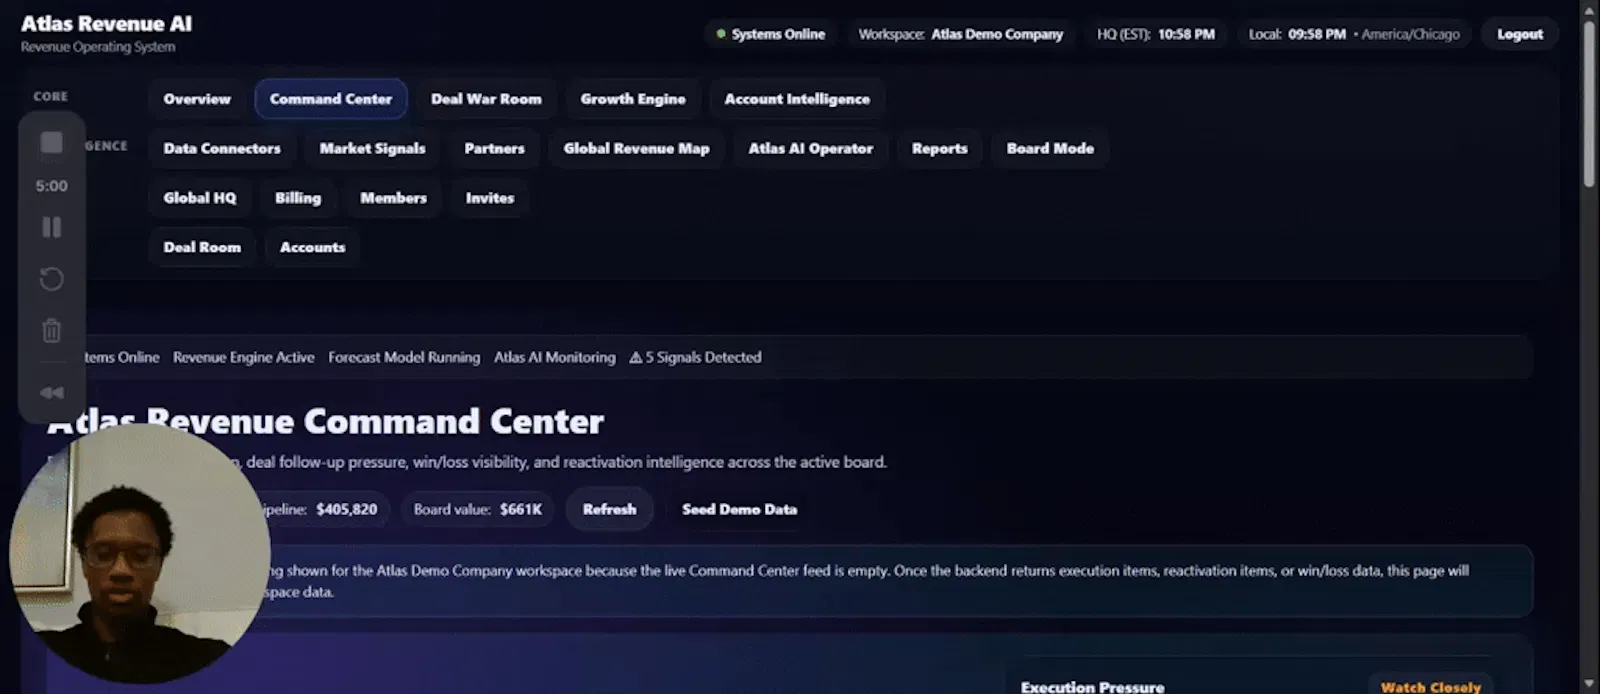Open the Partners section

click(494, 148)
